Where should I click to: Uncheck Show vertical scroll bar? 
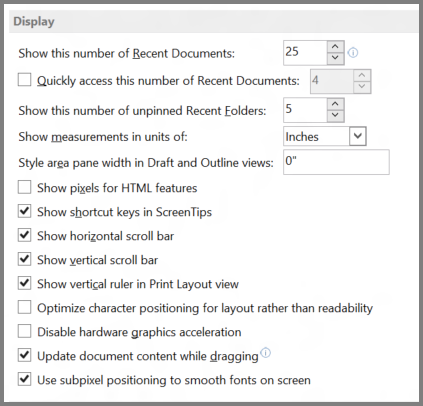click(x=24, y=259)
